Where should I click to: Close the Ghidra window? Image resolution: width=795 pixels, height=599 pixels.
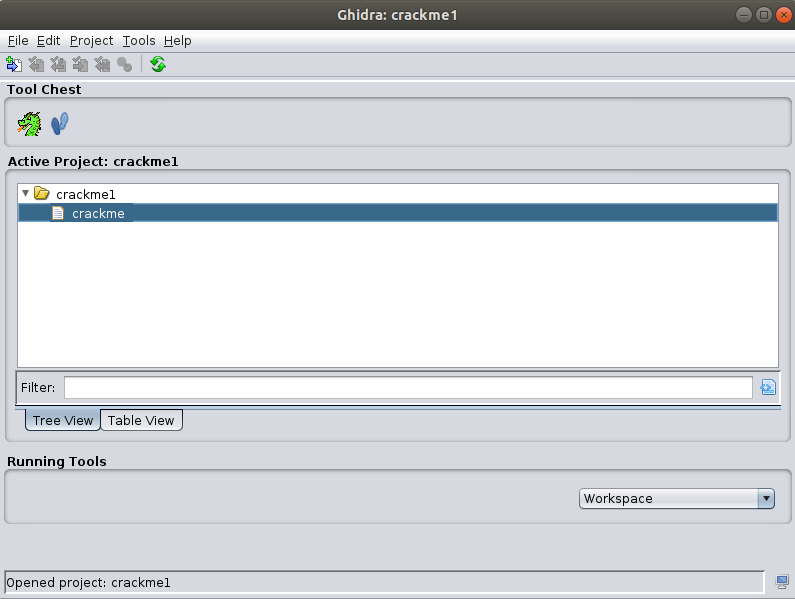tap(783, 15)
